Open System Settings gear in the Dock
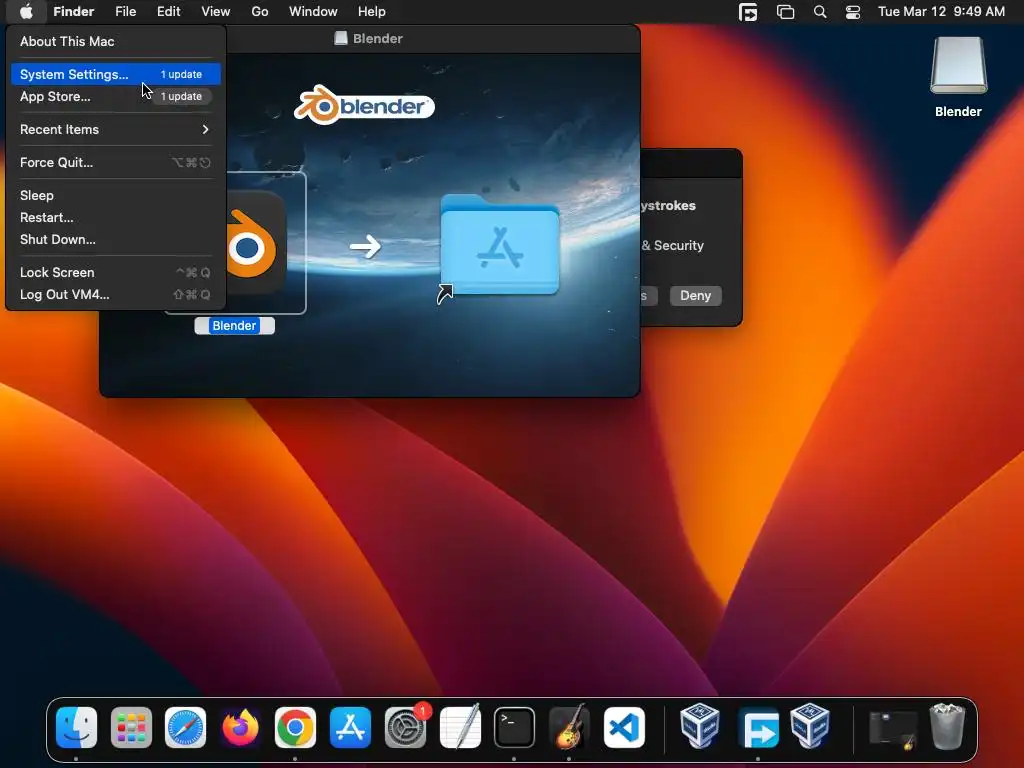This screenshot has width=1024, height=768. (x=405, y=727)
